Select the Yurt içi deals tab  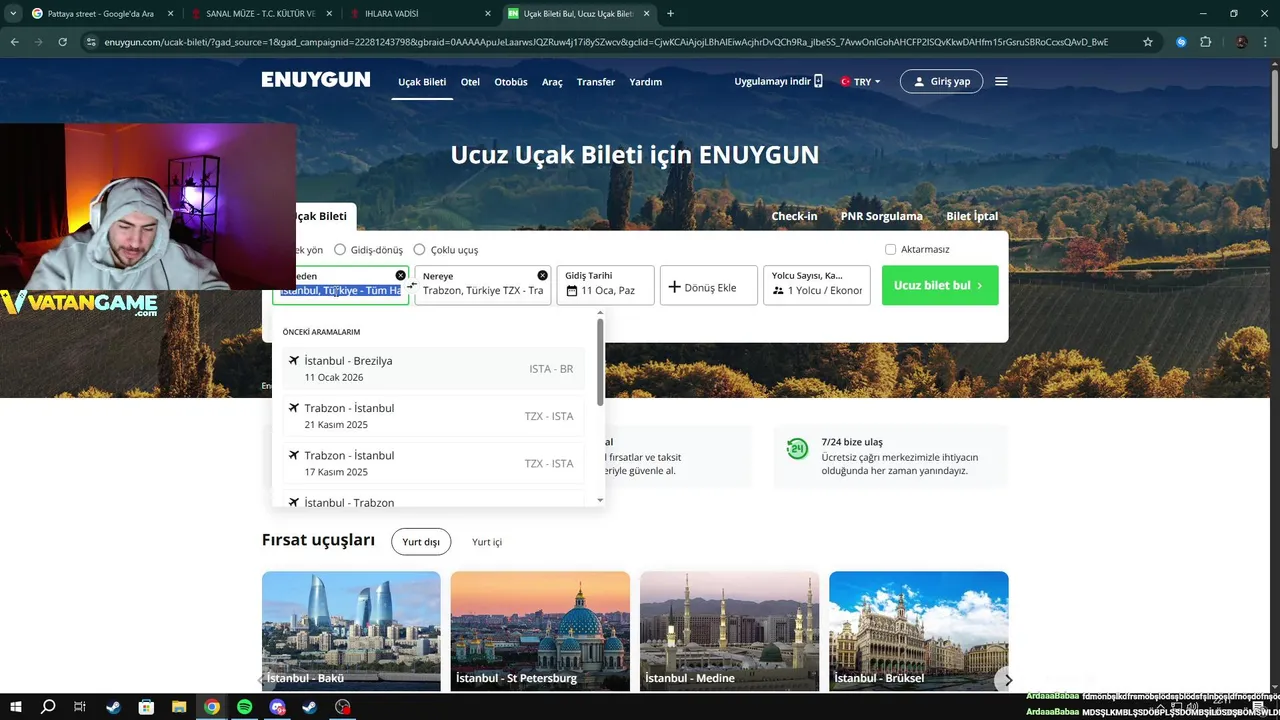tap(487, 542)
